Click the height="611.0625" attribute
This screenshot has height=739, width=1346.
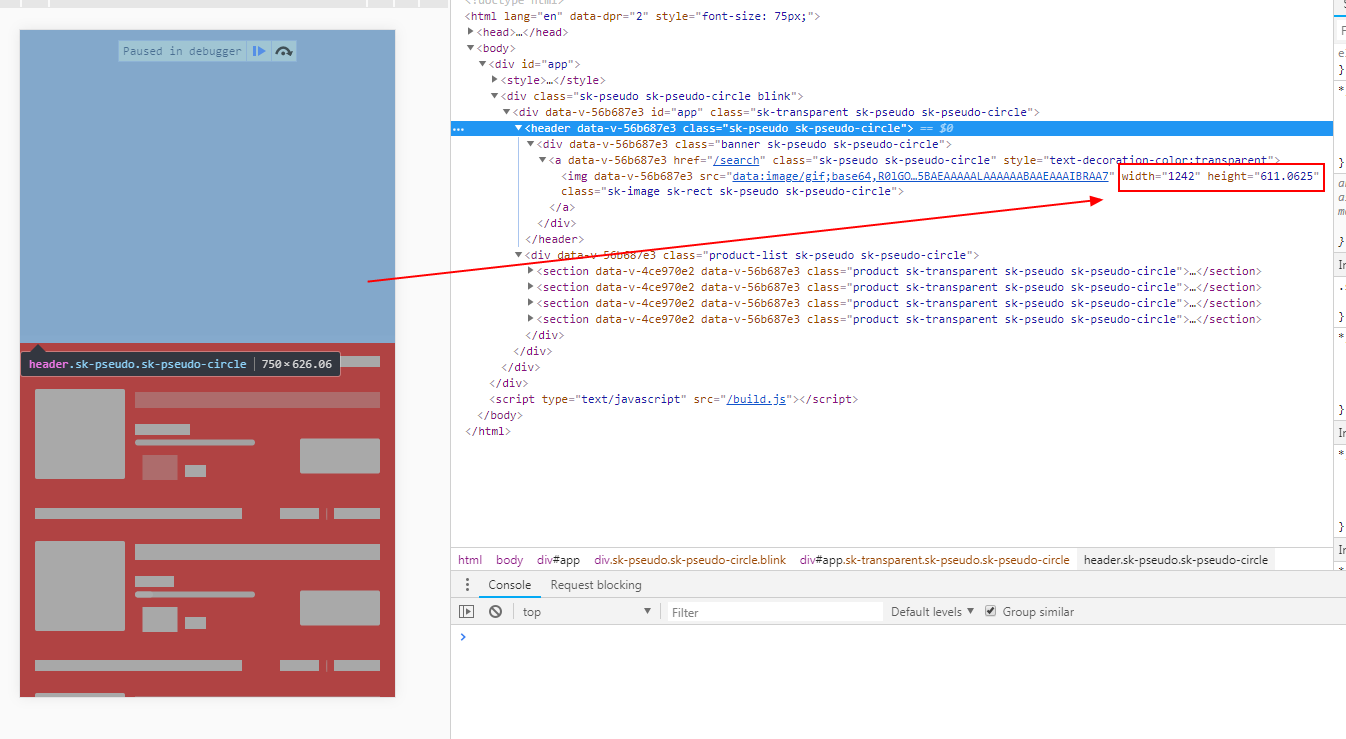pos(1264,176)
